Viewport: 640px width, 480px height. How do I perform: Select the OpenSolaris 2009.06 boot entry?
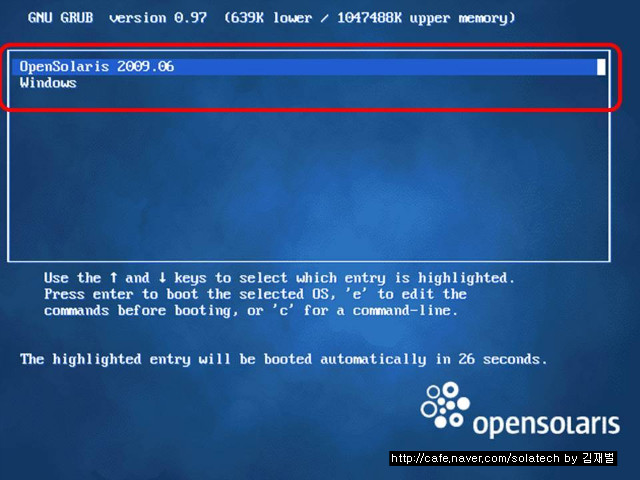point(309,67)
